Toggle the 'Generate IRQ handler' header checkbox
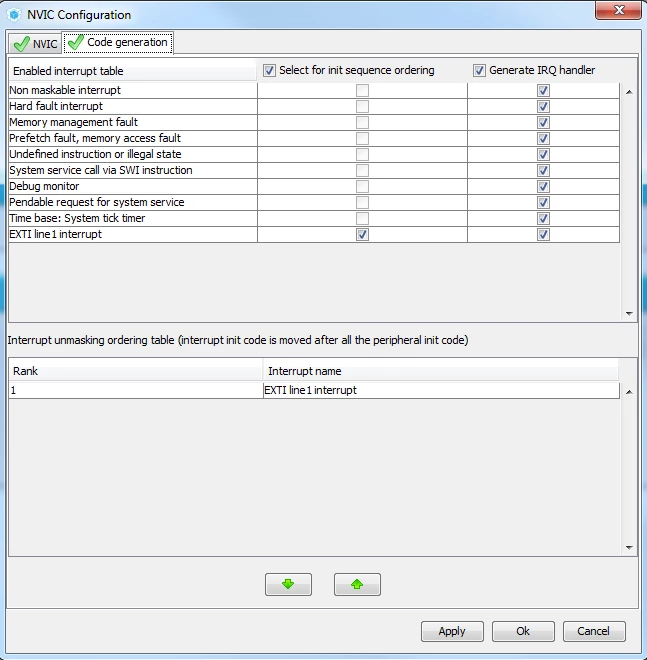 point(479,70)
